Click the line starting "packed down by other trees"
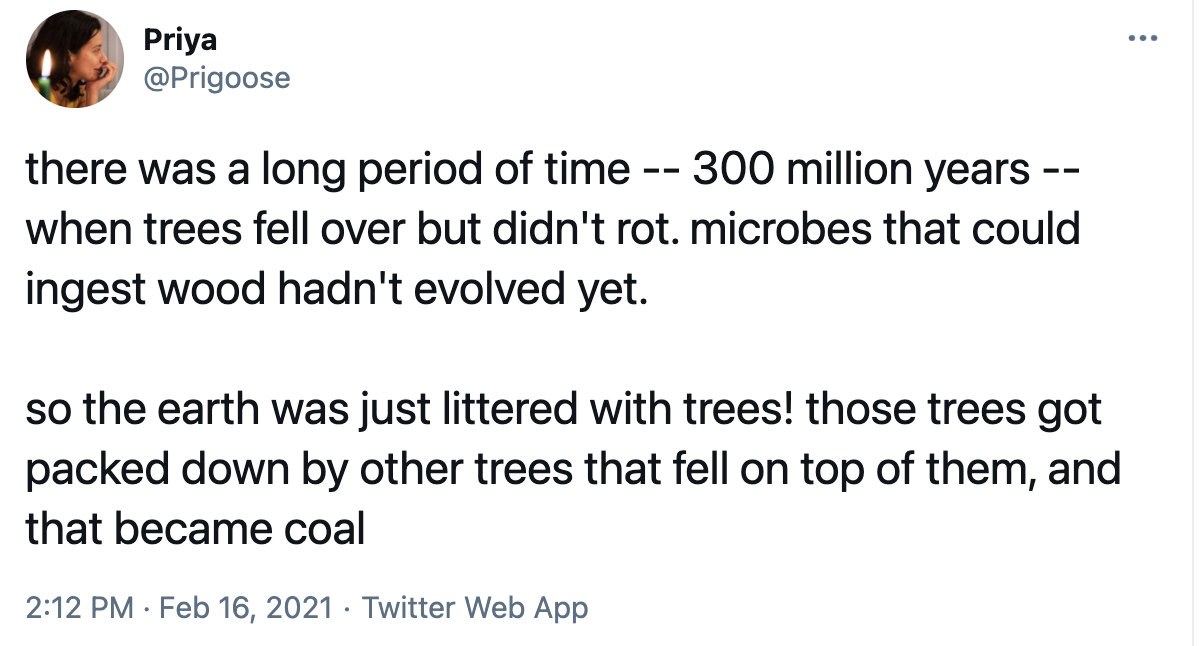The height and width of the screenshot is (646, 1202). [x=573, y=469]
